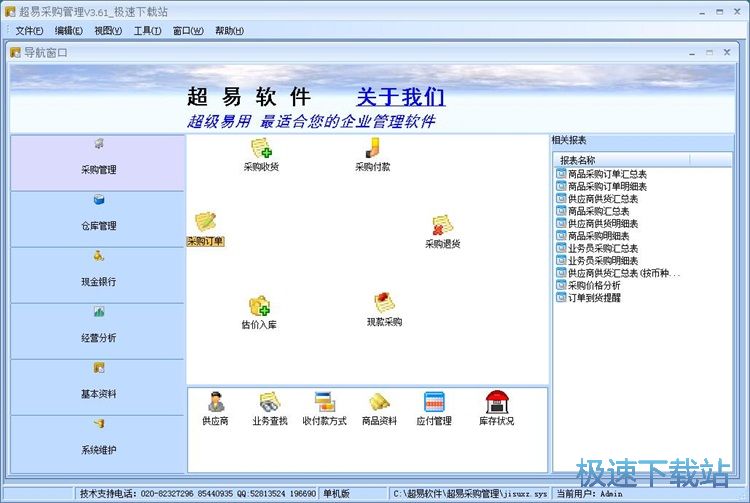Open the 文件(F) menu
750x503 pixels.
click(29, 31)
